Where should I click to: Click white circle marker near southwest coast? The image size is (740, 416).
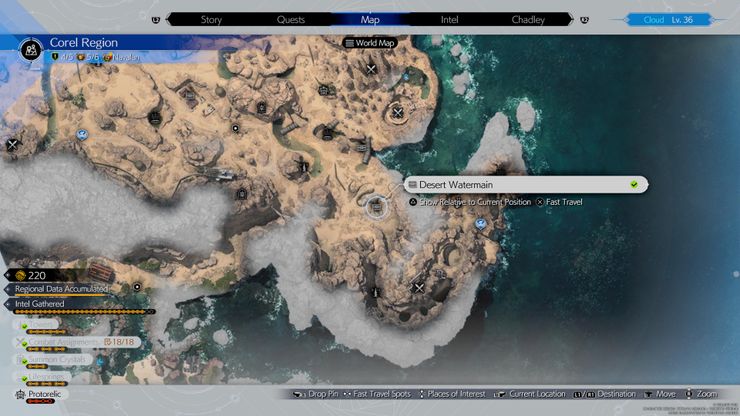click(137, 287)
